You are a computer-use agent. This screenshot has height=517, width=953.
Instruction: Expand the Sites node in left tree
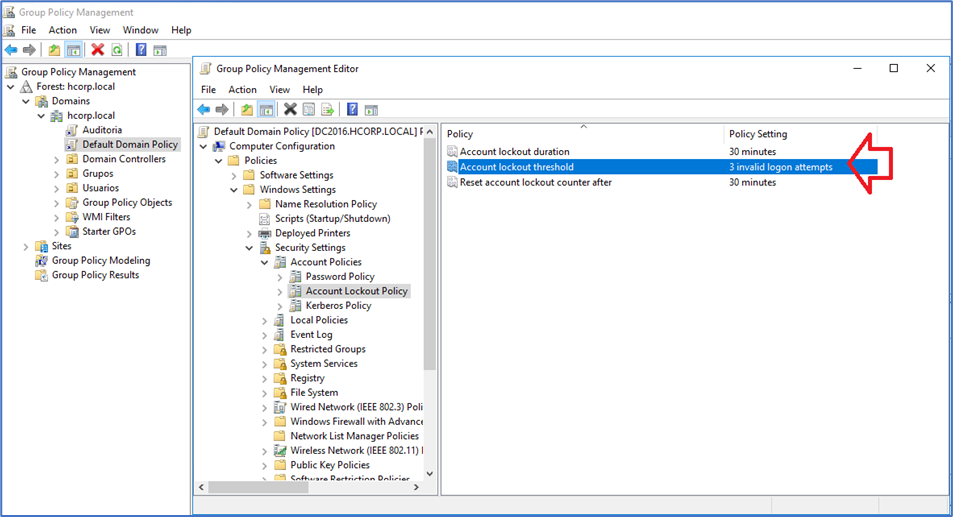[x=26, y=246]
